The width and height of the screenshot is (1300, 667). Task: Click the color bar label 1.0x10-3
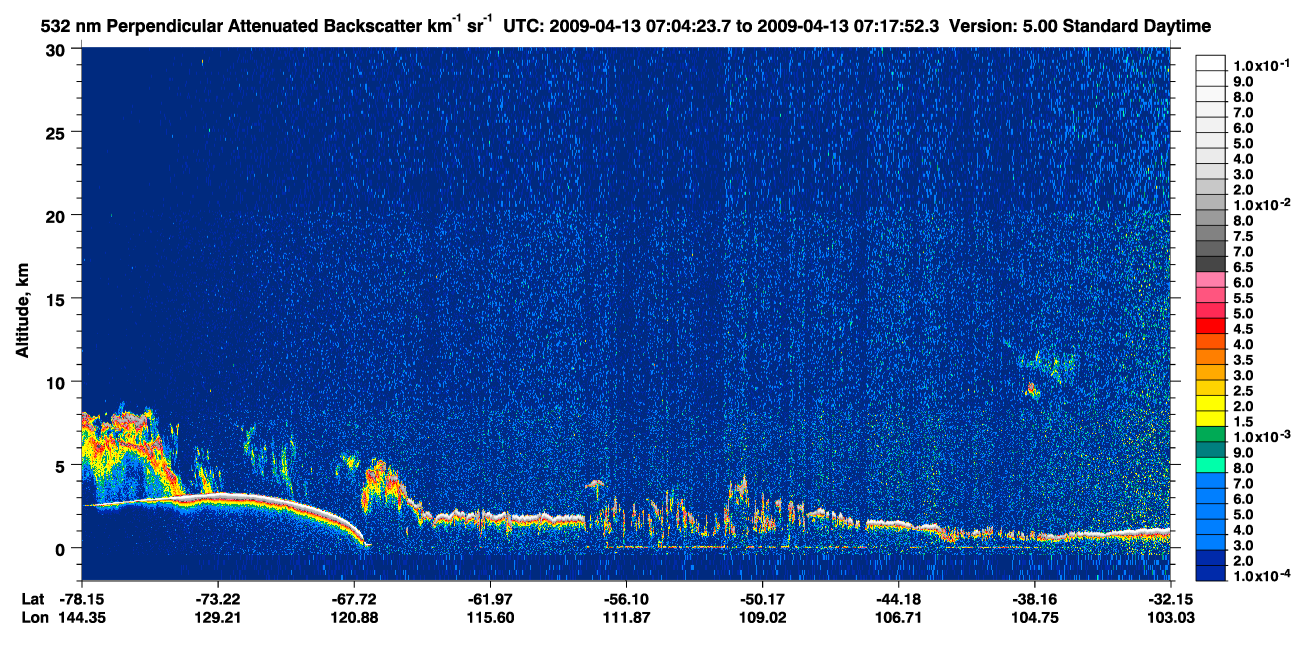click(1261, 437)
